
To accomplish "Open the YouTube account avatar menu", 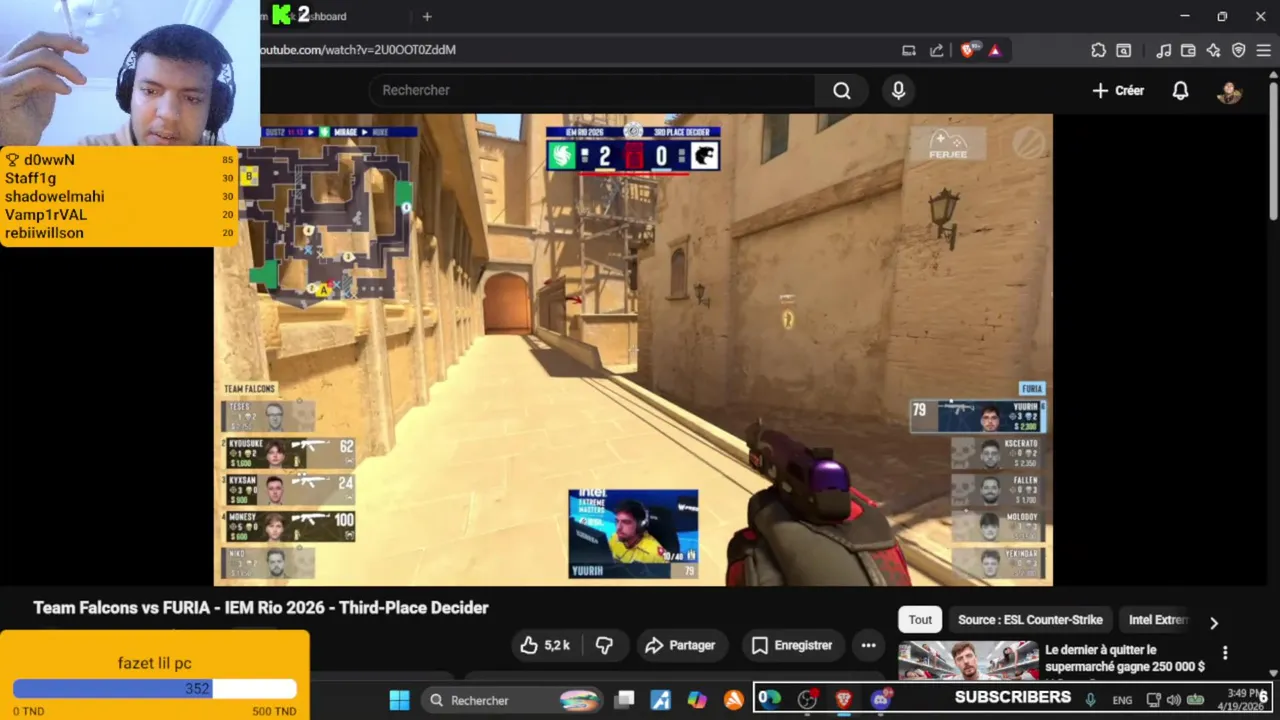I will (1229, 91).
